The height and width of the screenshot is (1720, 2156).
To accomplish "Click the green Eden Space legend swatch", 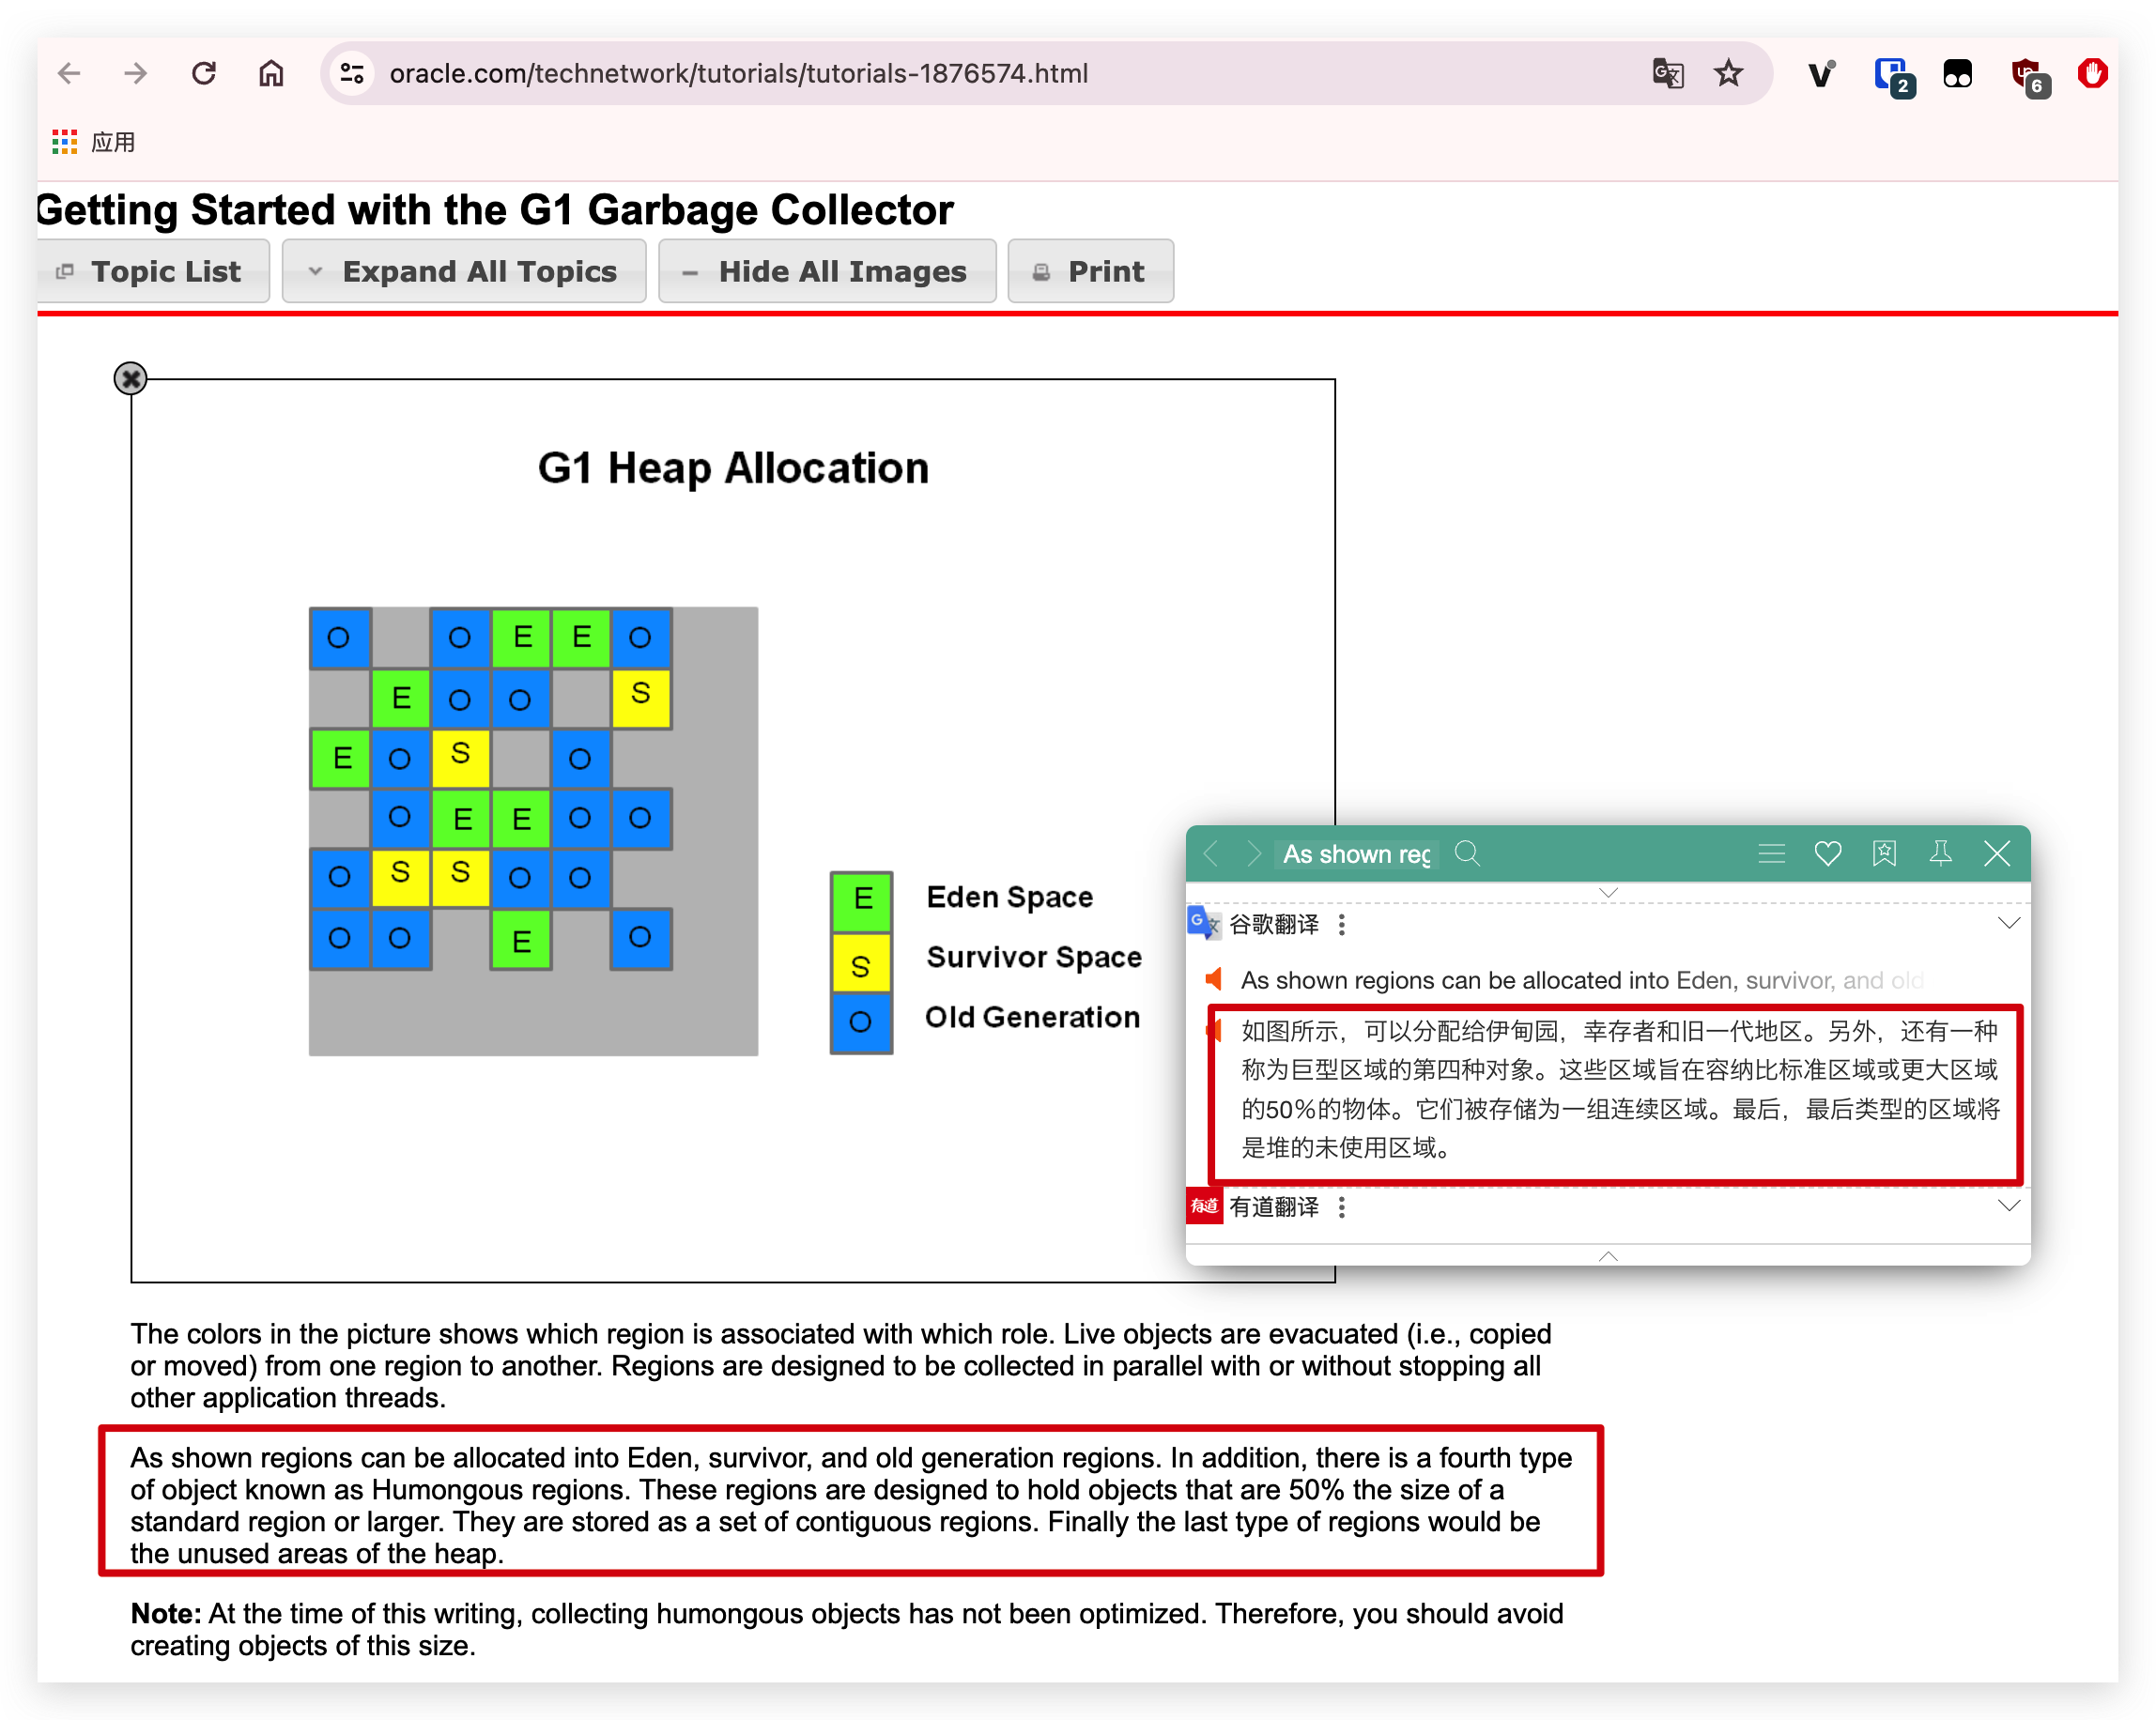I will (x=861, y=900).
